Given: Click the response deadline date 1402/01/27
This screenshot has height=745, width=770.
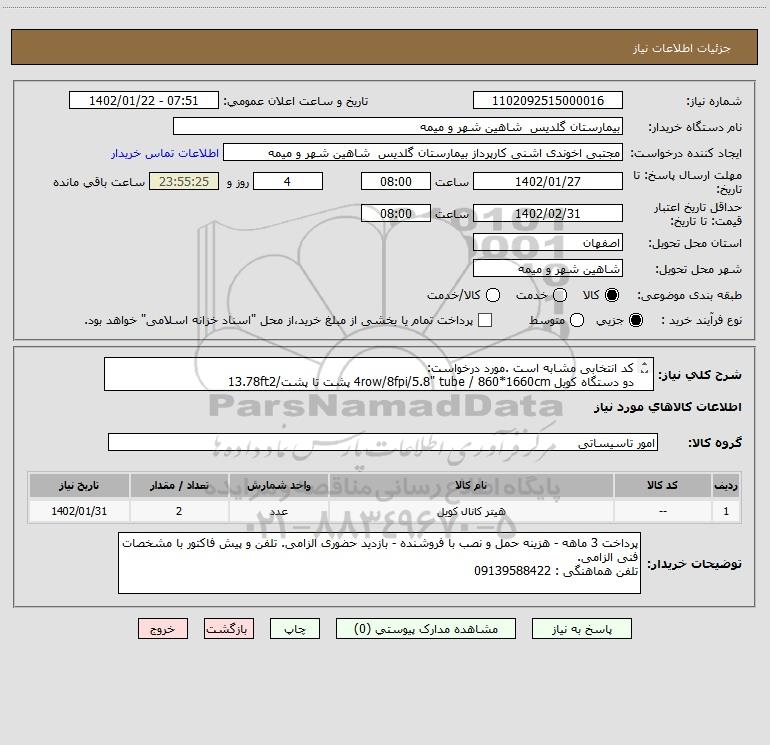Looking at the screenshot, I should pos(548,181).
